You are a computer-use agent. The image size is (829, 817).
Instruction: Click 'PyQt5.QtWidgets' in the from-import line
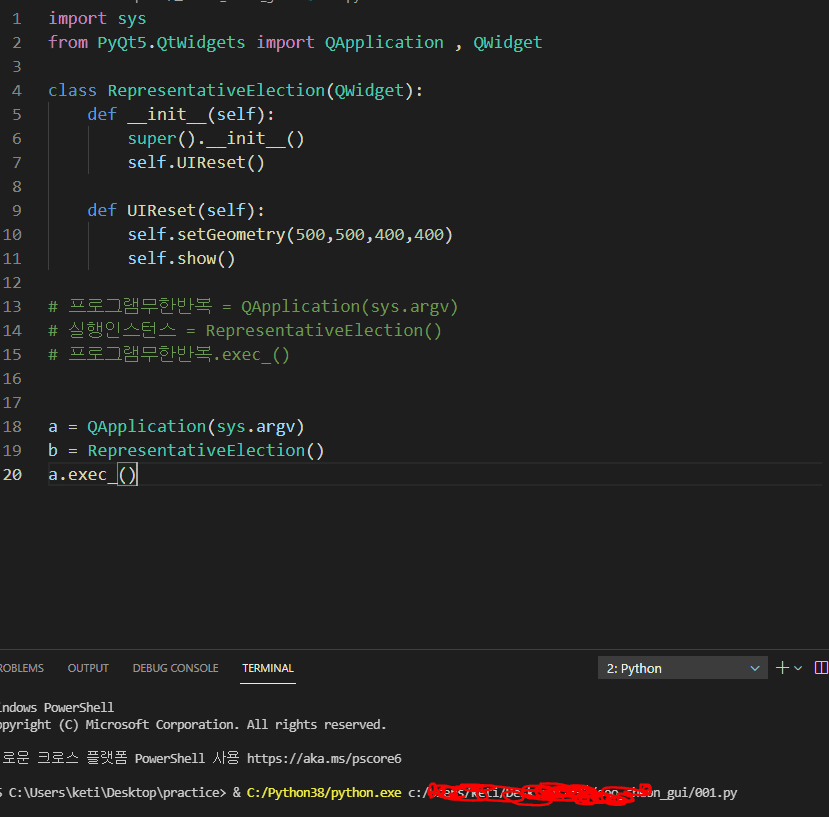click(x=171, y=42)
